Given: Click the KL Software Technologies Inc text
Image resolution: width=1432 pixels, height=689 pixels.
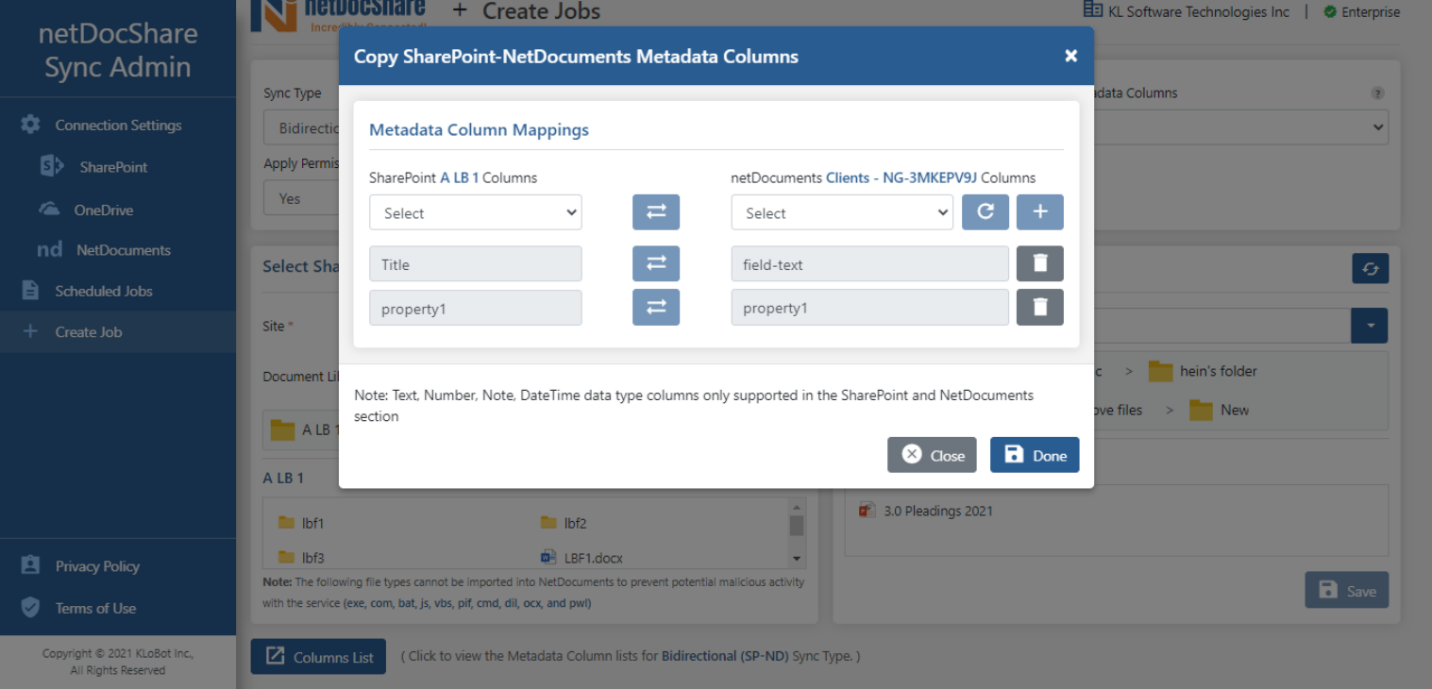Looking at the screenshot, I should click(1199, 12).
